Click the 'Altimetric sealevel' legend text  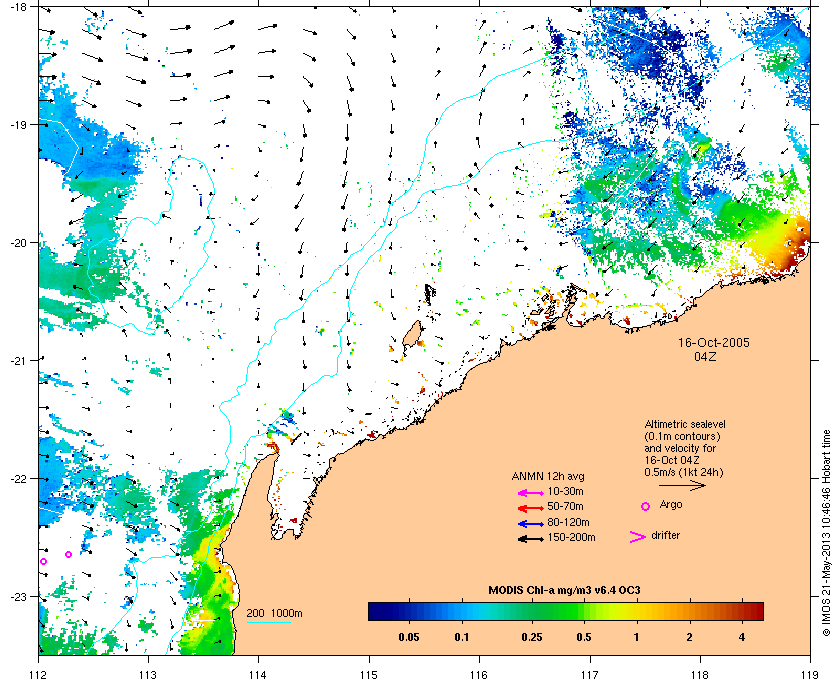(685, 424)
